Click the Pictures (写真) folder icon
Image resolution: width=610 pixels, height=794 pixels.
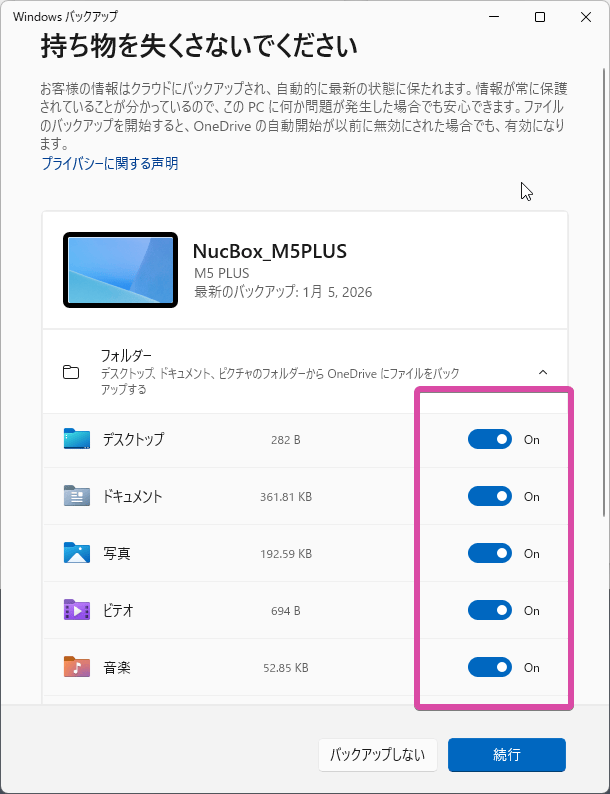click(76, 553)
